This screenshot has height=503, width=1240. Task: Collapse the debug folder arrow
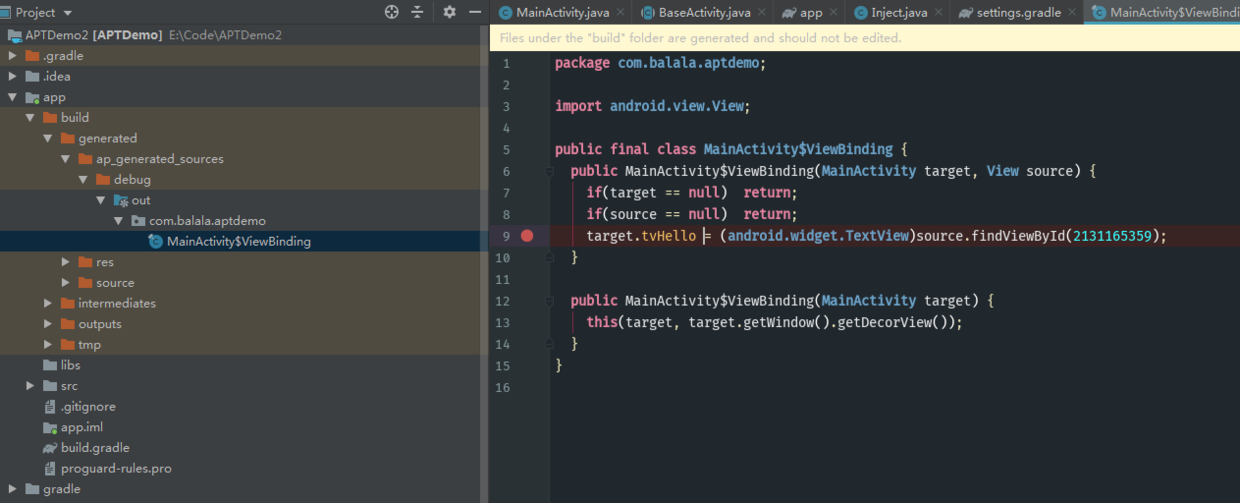83,179
